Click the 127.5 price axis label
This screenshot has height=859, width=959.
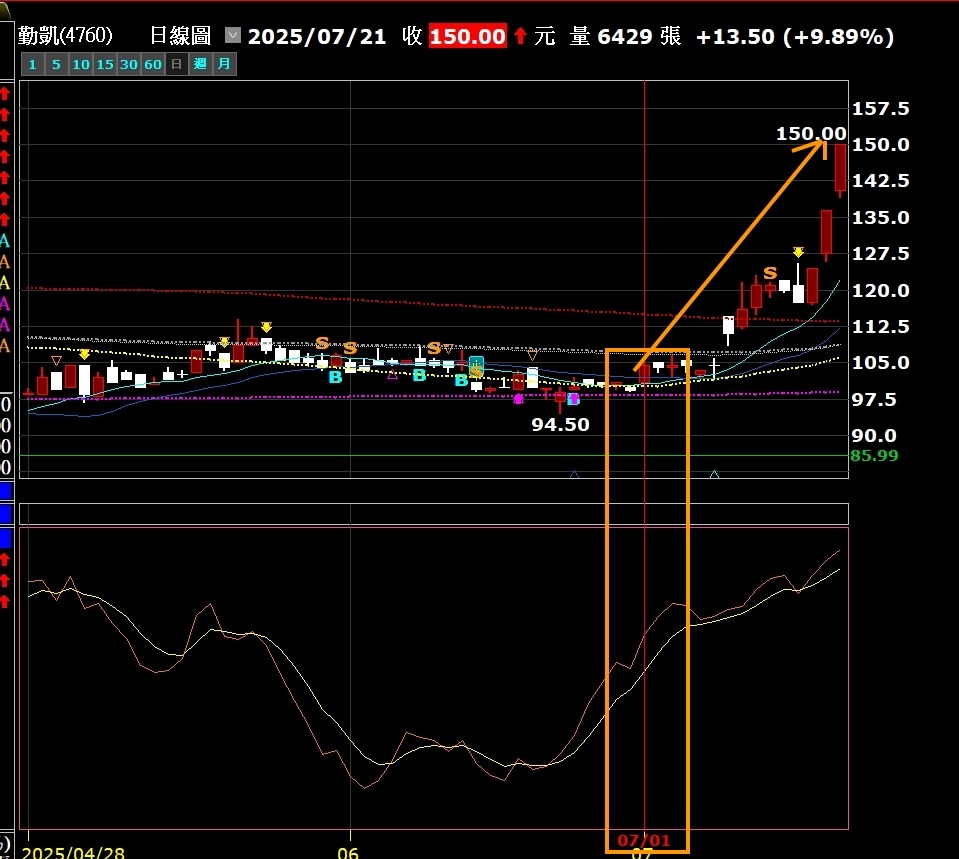click(x=880, y=253)
